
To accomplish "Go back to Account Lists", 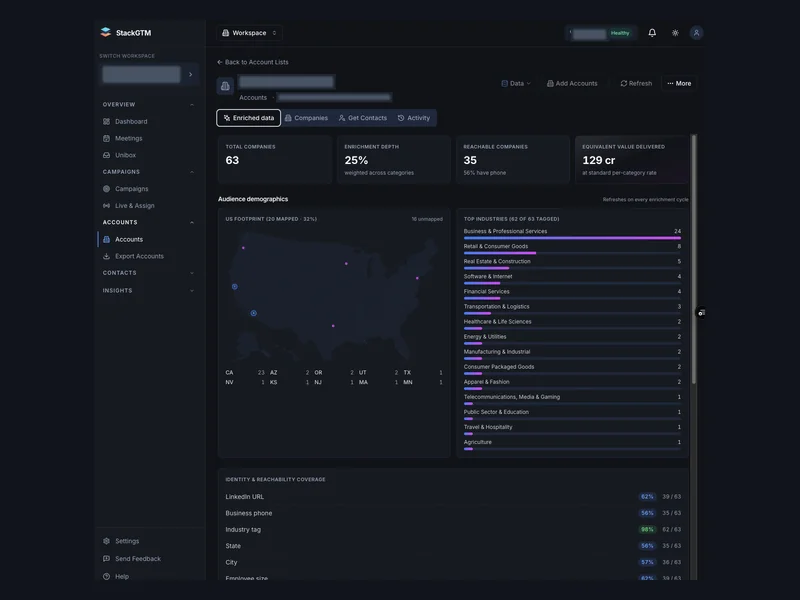I will [x=253, y=62].
